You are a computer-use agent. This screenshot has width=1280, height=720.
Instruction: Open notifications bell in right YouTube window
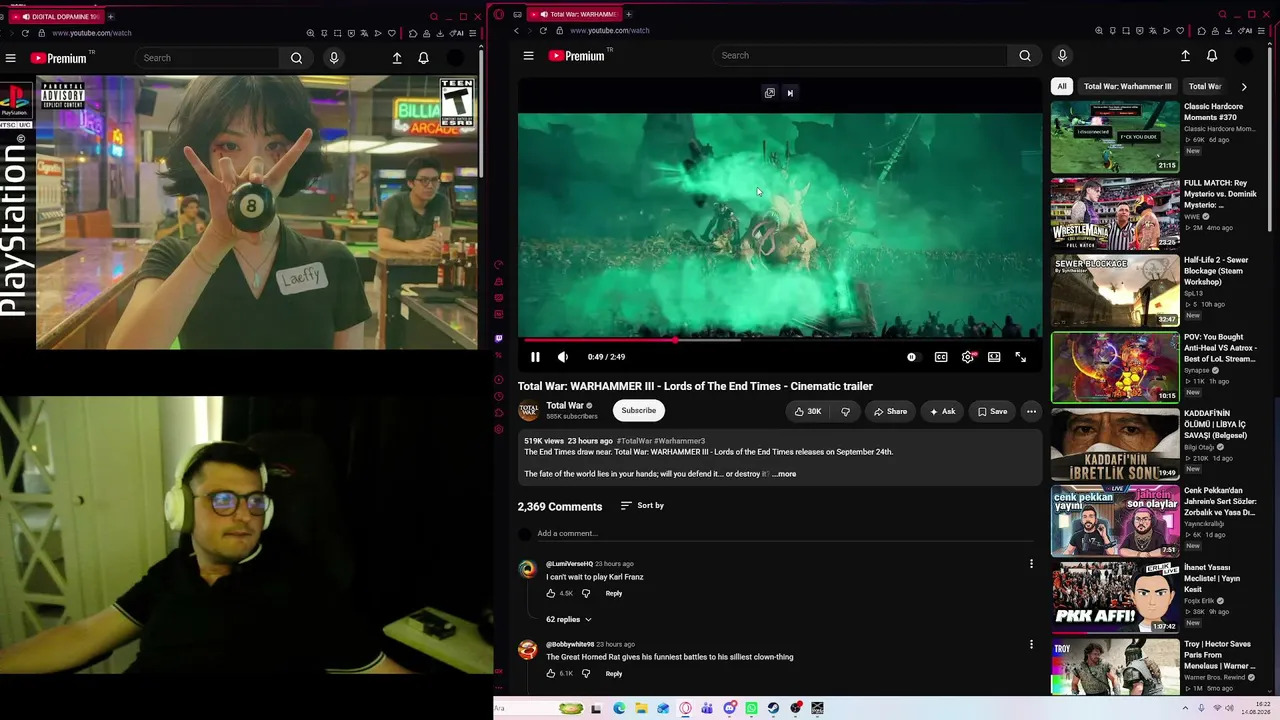(1212, 56)
